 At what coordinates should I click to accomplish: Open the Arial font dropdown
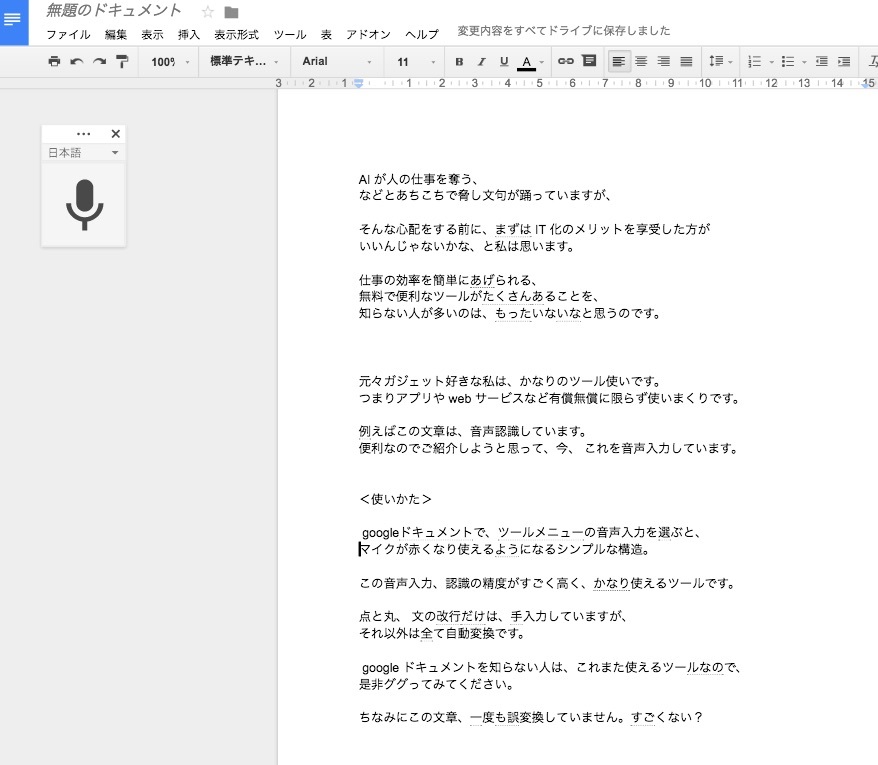(337, 62)
